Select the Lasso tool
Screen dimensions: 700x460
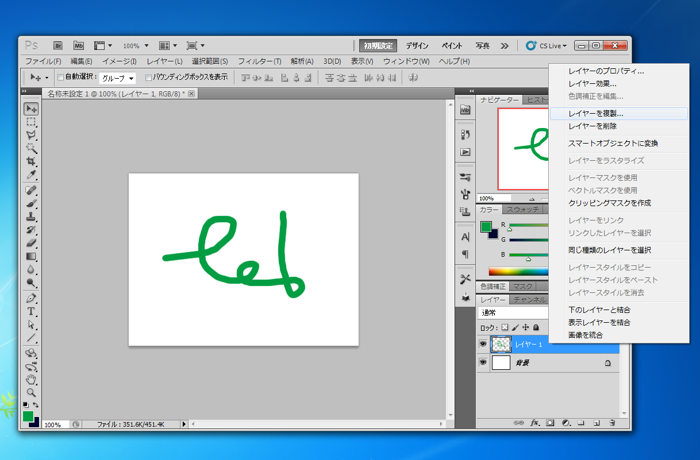pos(31,135)
